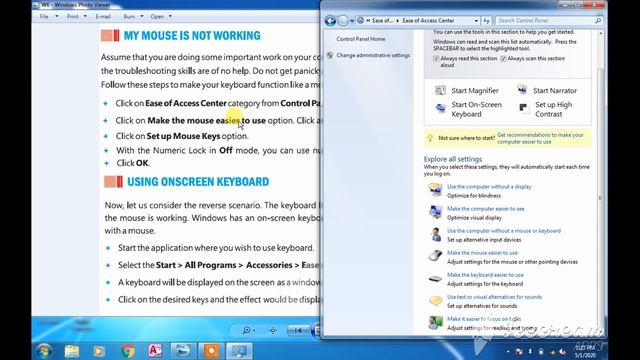The height and width of the screenshot is (360, 640).
Task: Open Make the keyboard easier to use link
Action: tap(485, 275)
